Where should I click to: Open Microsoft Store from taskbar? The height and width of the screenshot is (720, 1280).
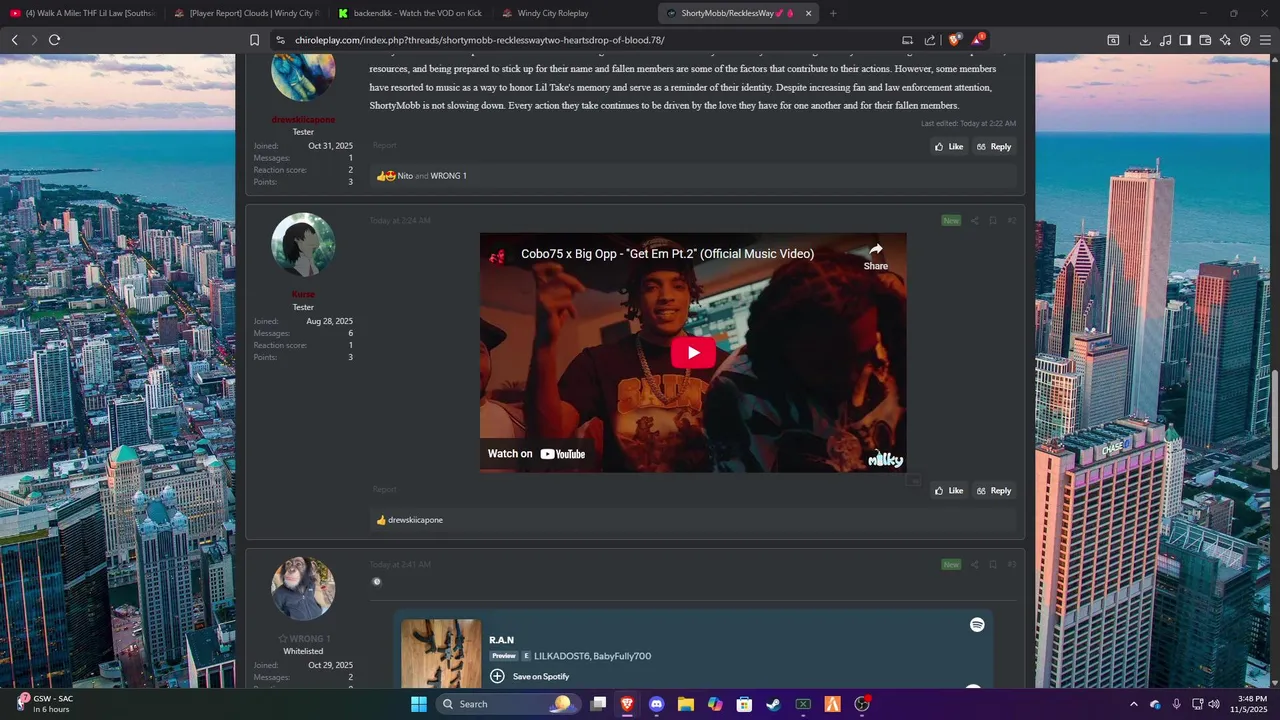pyautogui.click(x=744, y=704)
